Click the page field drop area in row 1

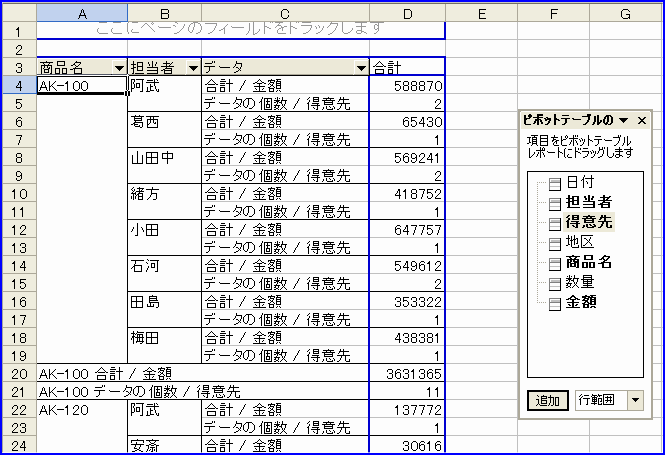240,31
